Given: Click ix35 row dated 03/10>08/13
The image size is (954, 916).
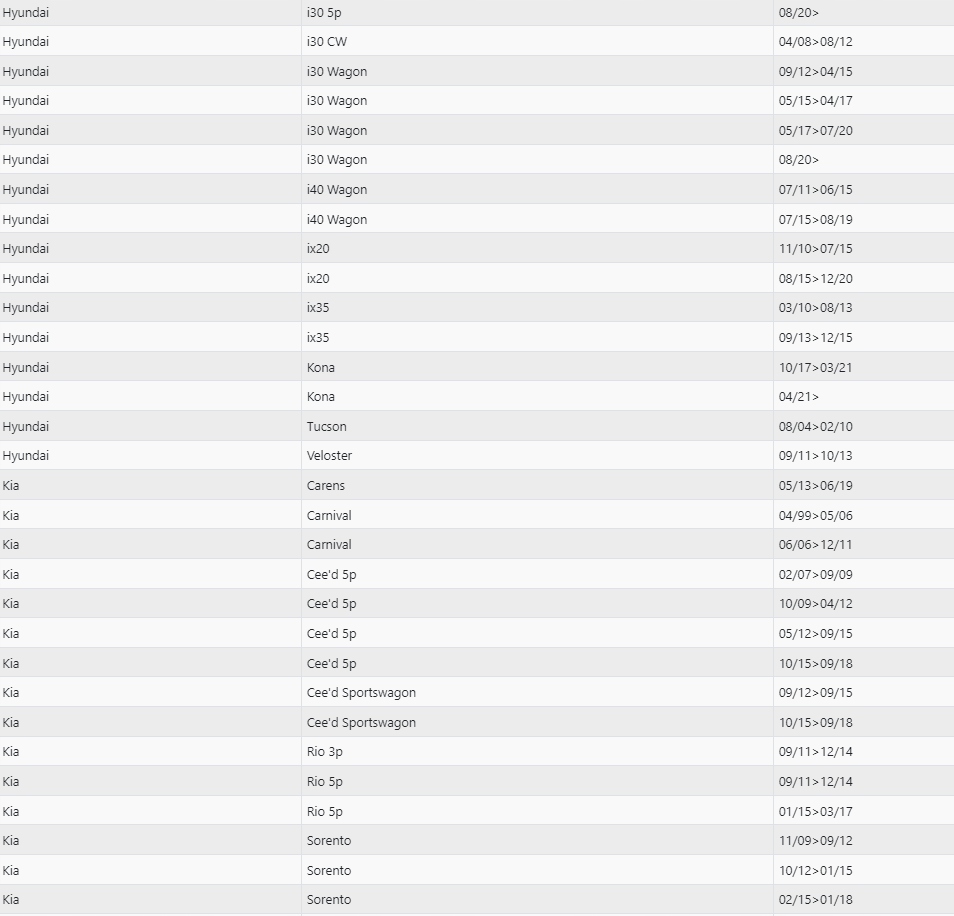Looking at the screenshot, I should point(477,308).
